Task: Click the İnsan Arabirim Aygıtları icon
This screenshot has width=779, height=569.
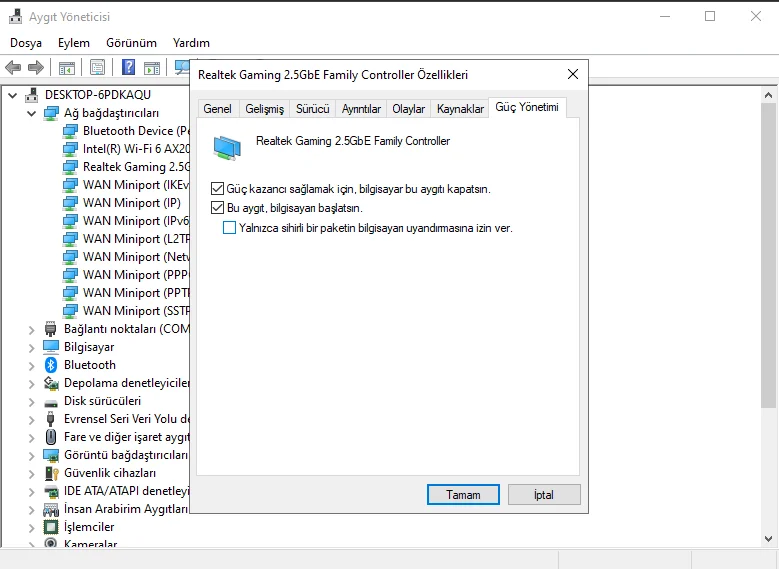Action: pos(51,509)
